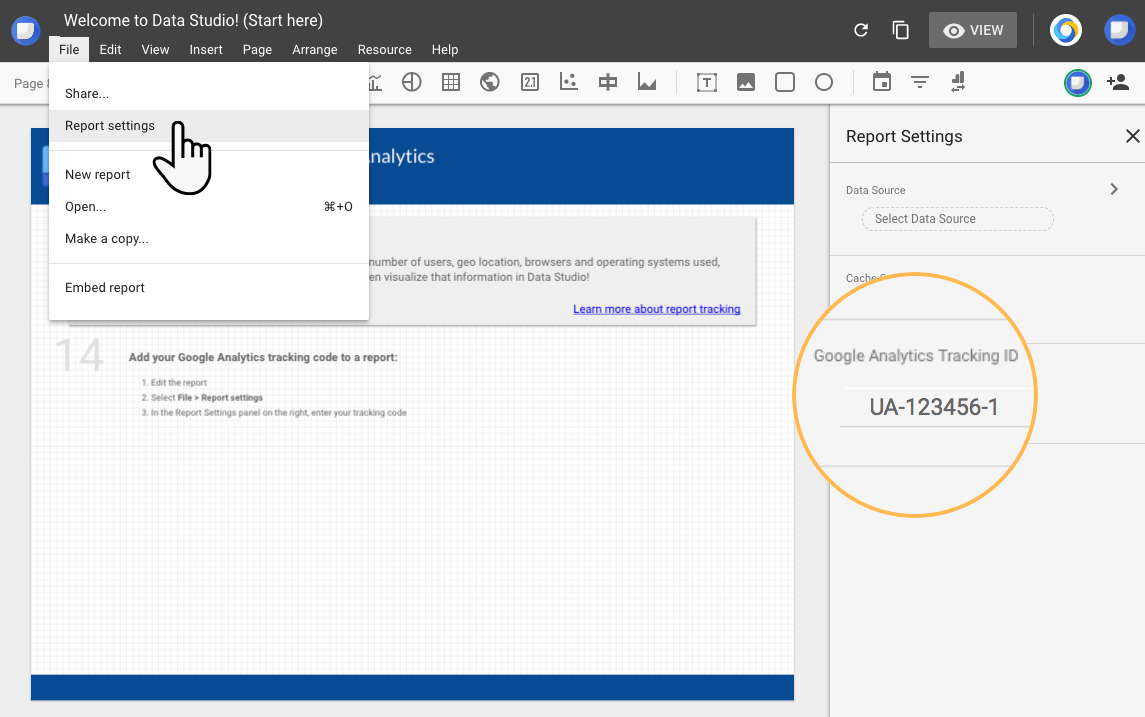The image size is (1145, 717).
Task: Add a geo map chart
Action: 490,83
